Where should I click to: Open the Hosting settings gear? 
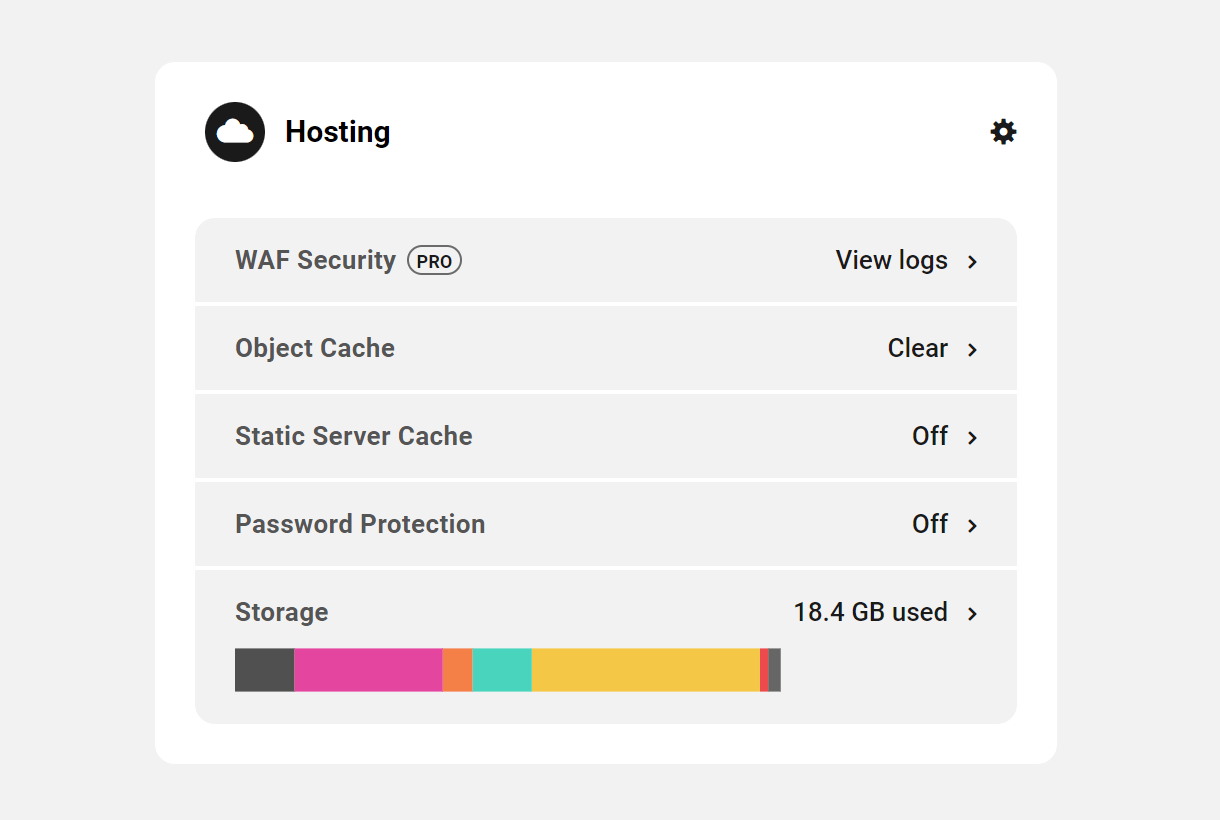click(x=1003, y=131)
